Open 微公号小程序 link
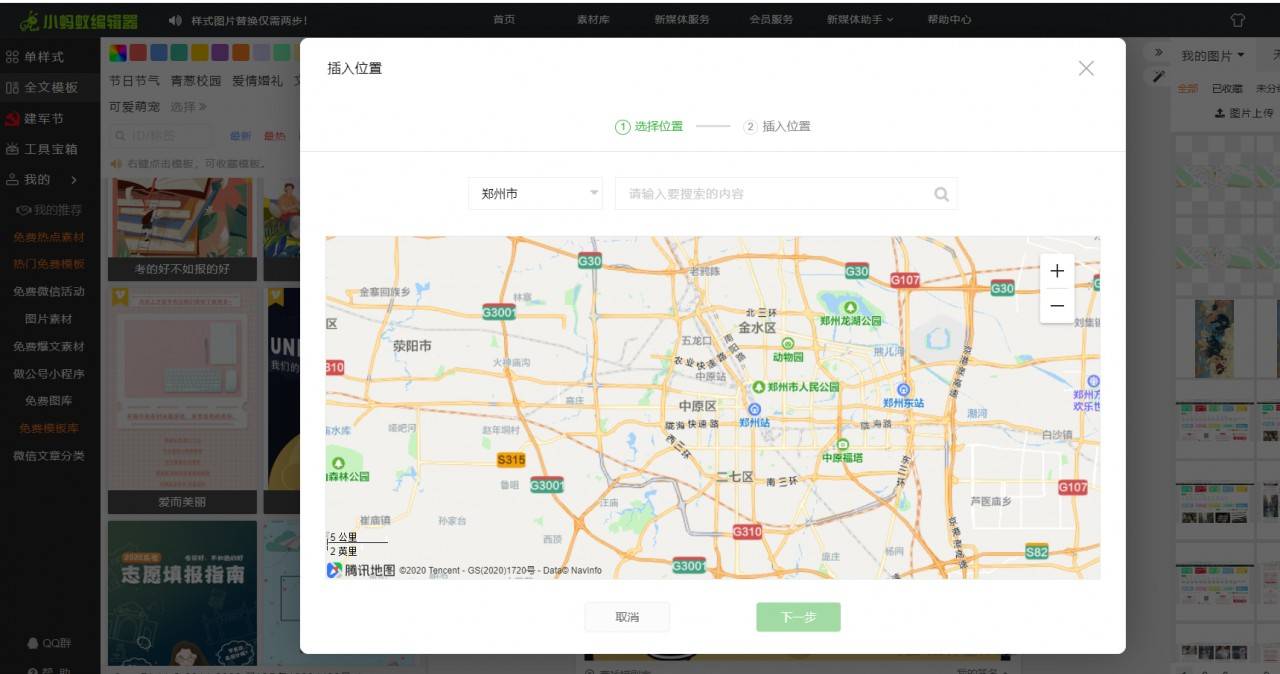1280x674 pixels. 49,374
